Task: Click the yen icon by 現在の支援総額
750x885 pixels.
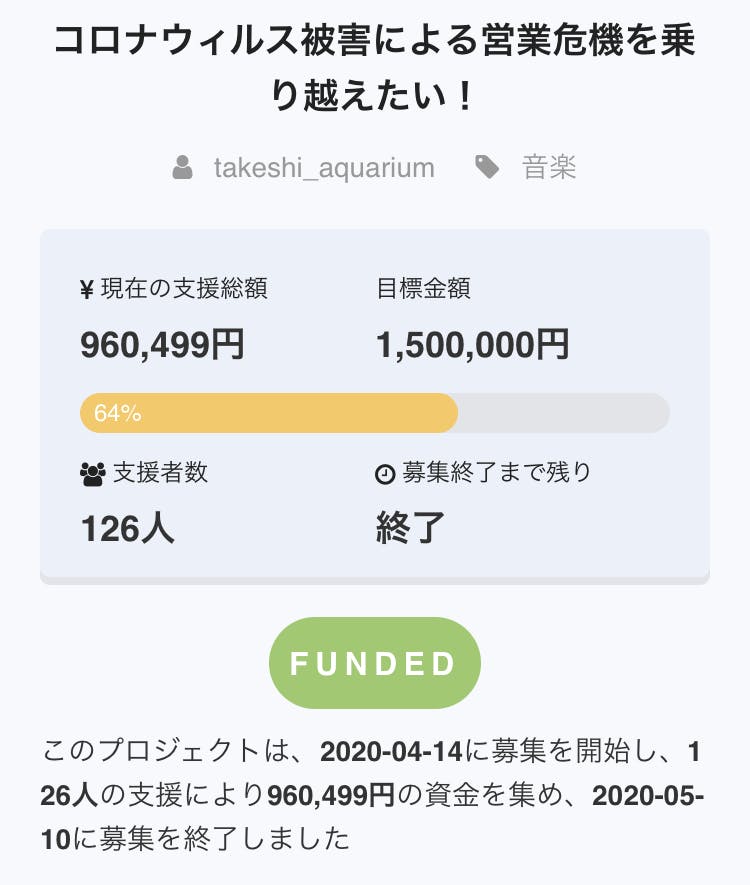Action: 87,291
